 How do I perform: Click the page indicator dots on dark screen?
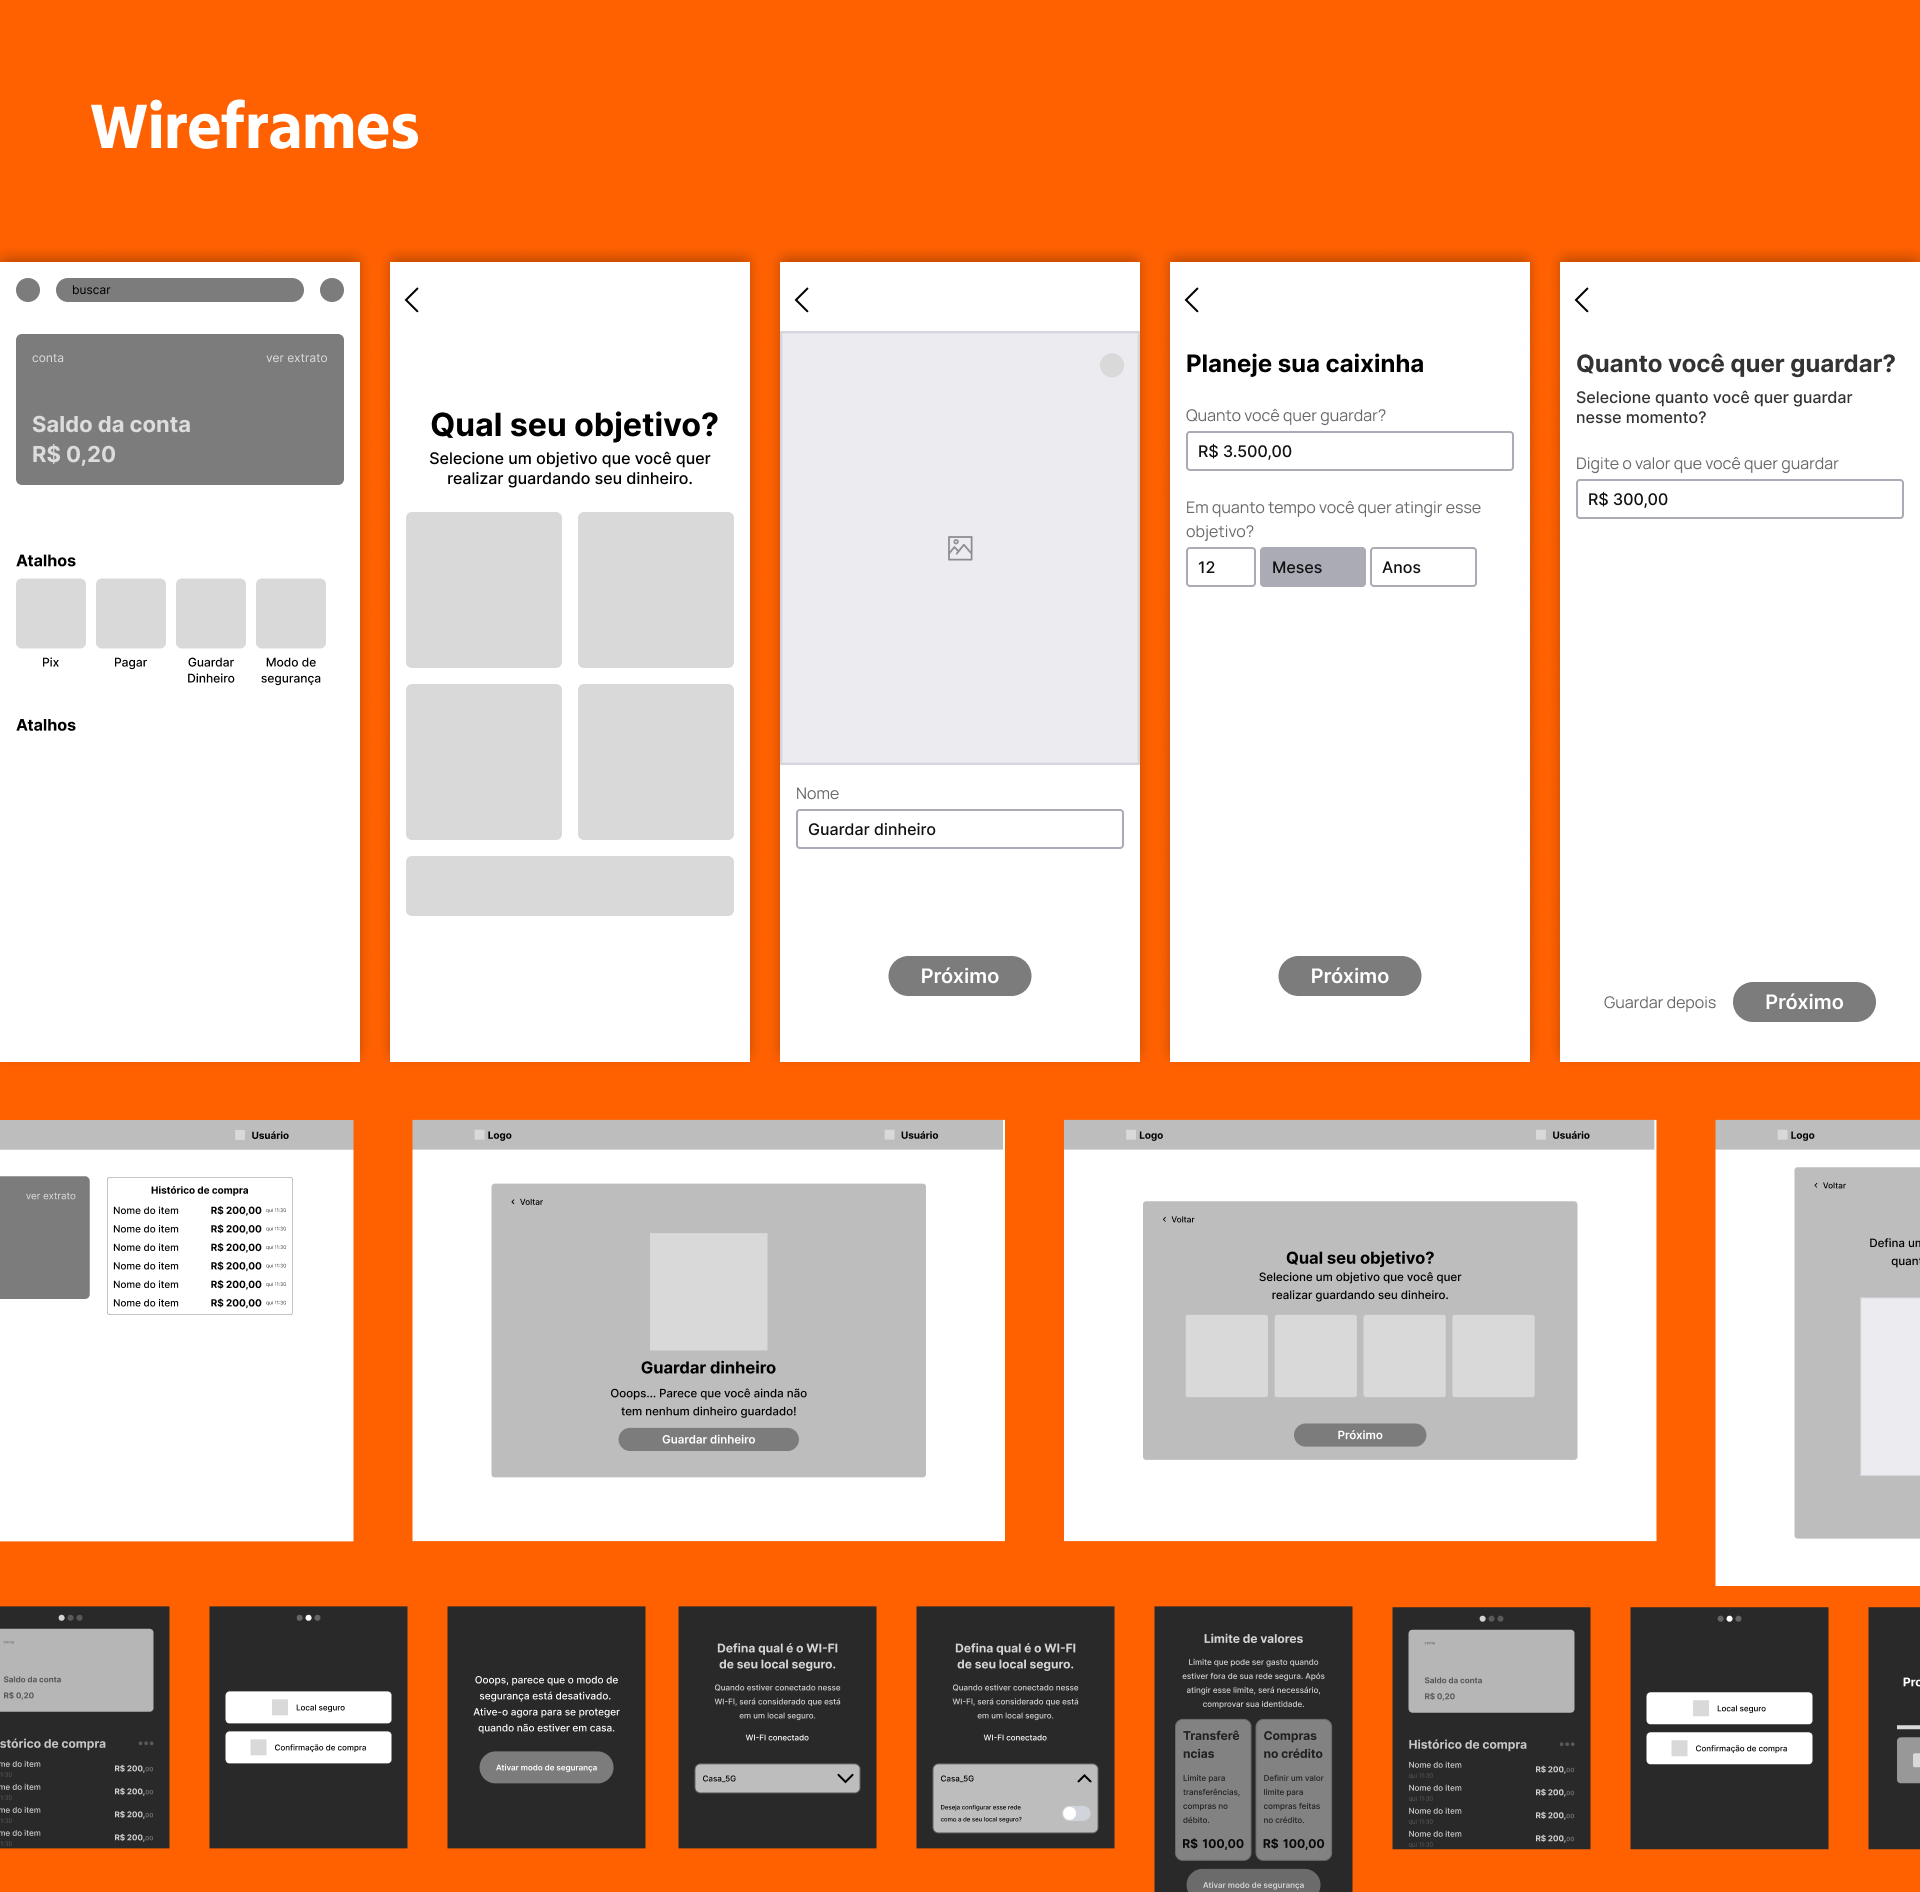click(308, 1617)
